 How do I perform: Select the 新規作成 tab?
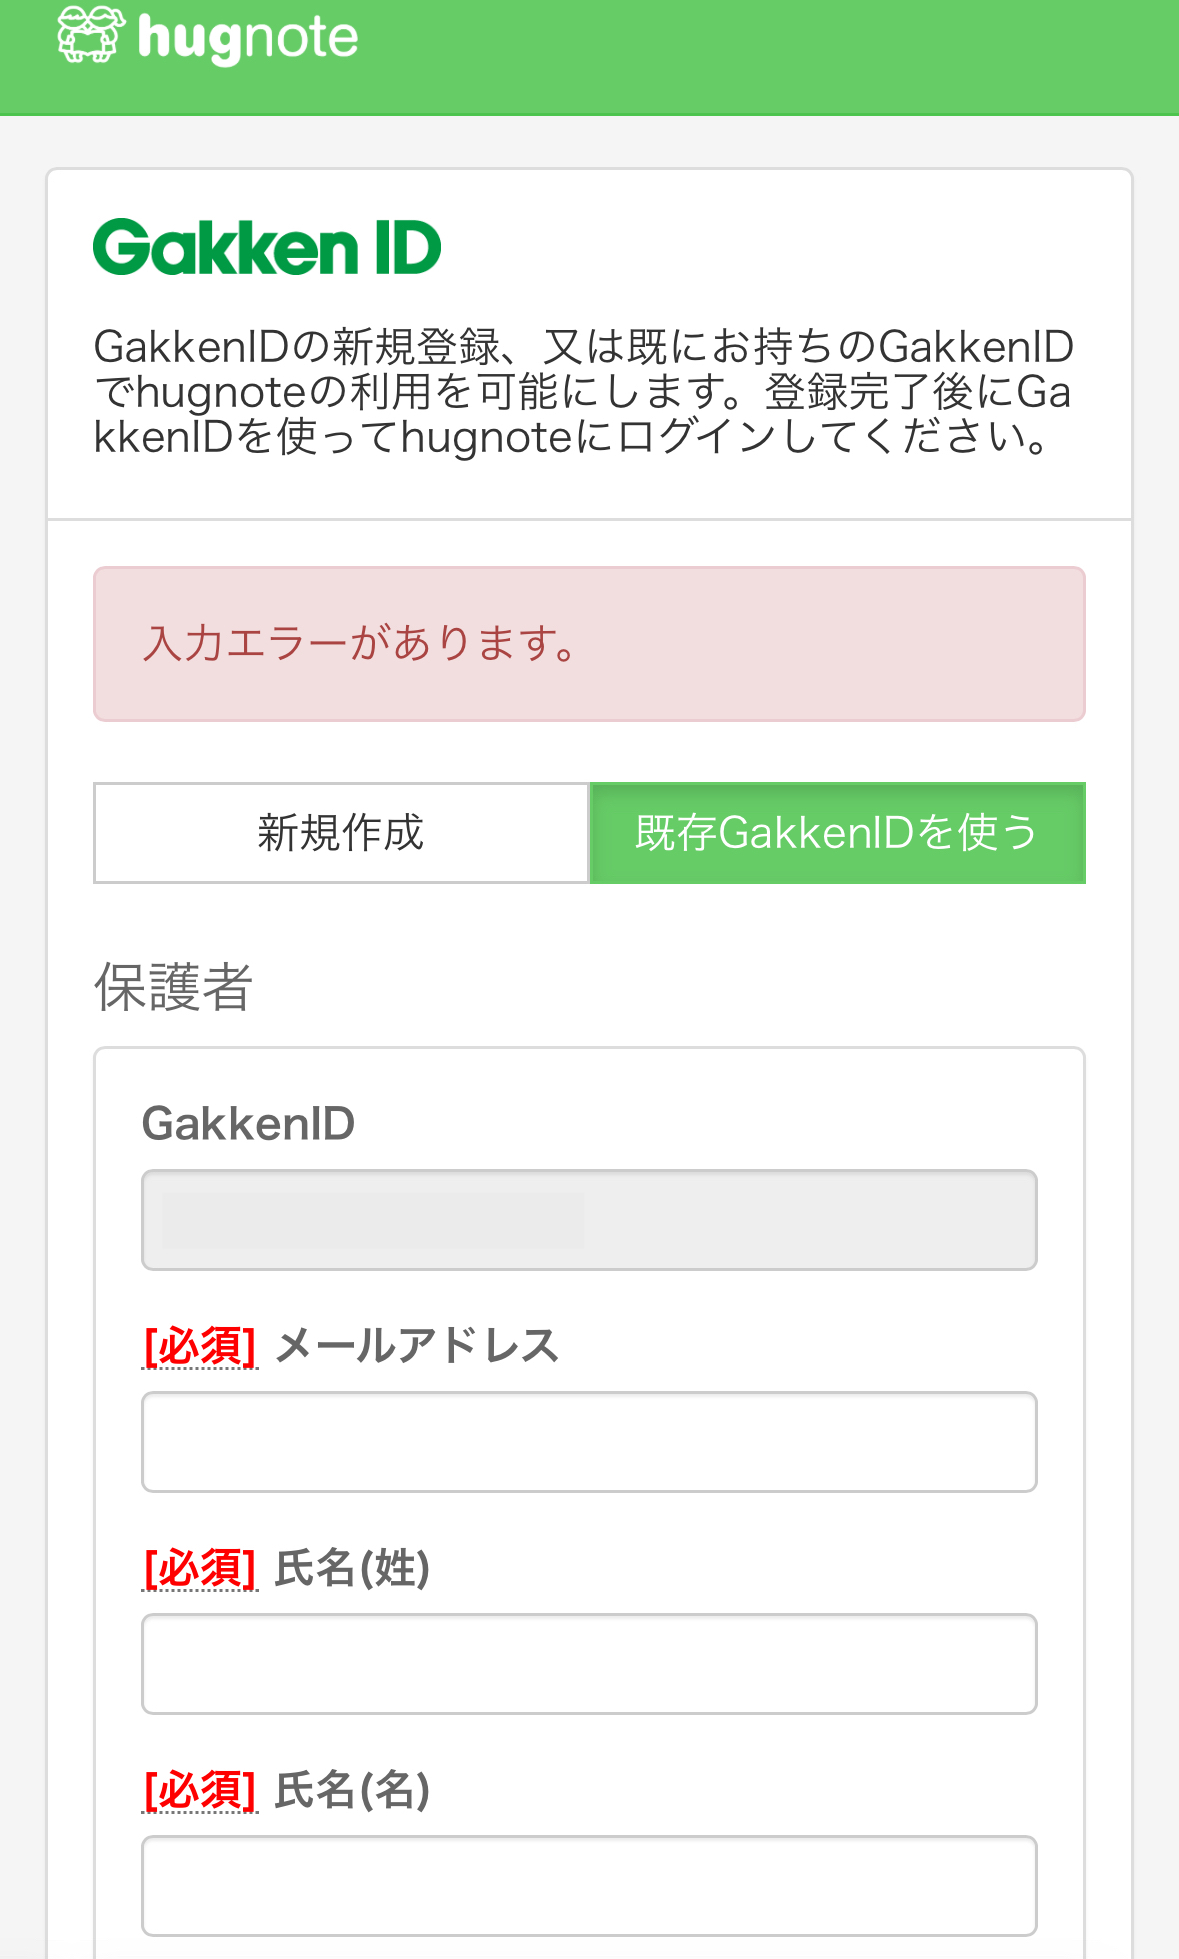pos(341,833)
